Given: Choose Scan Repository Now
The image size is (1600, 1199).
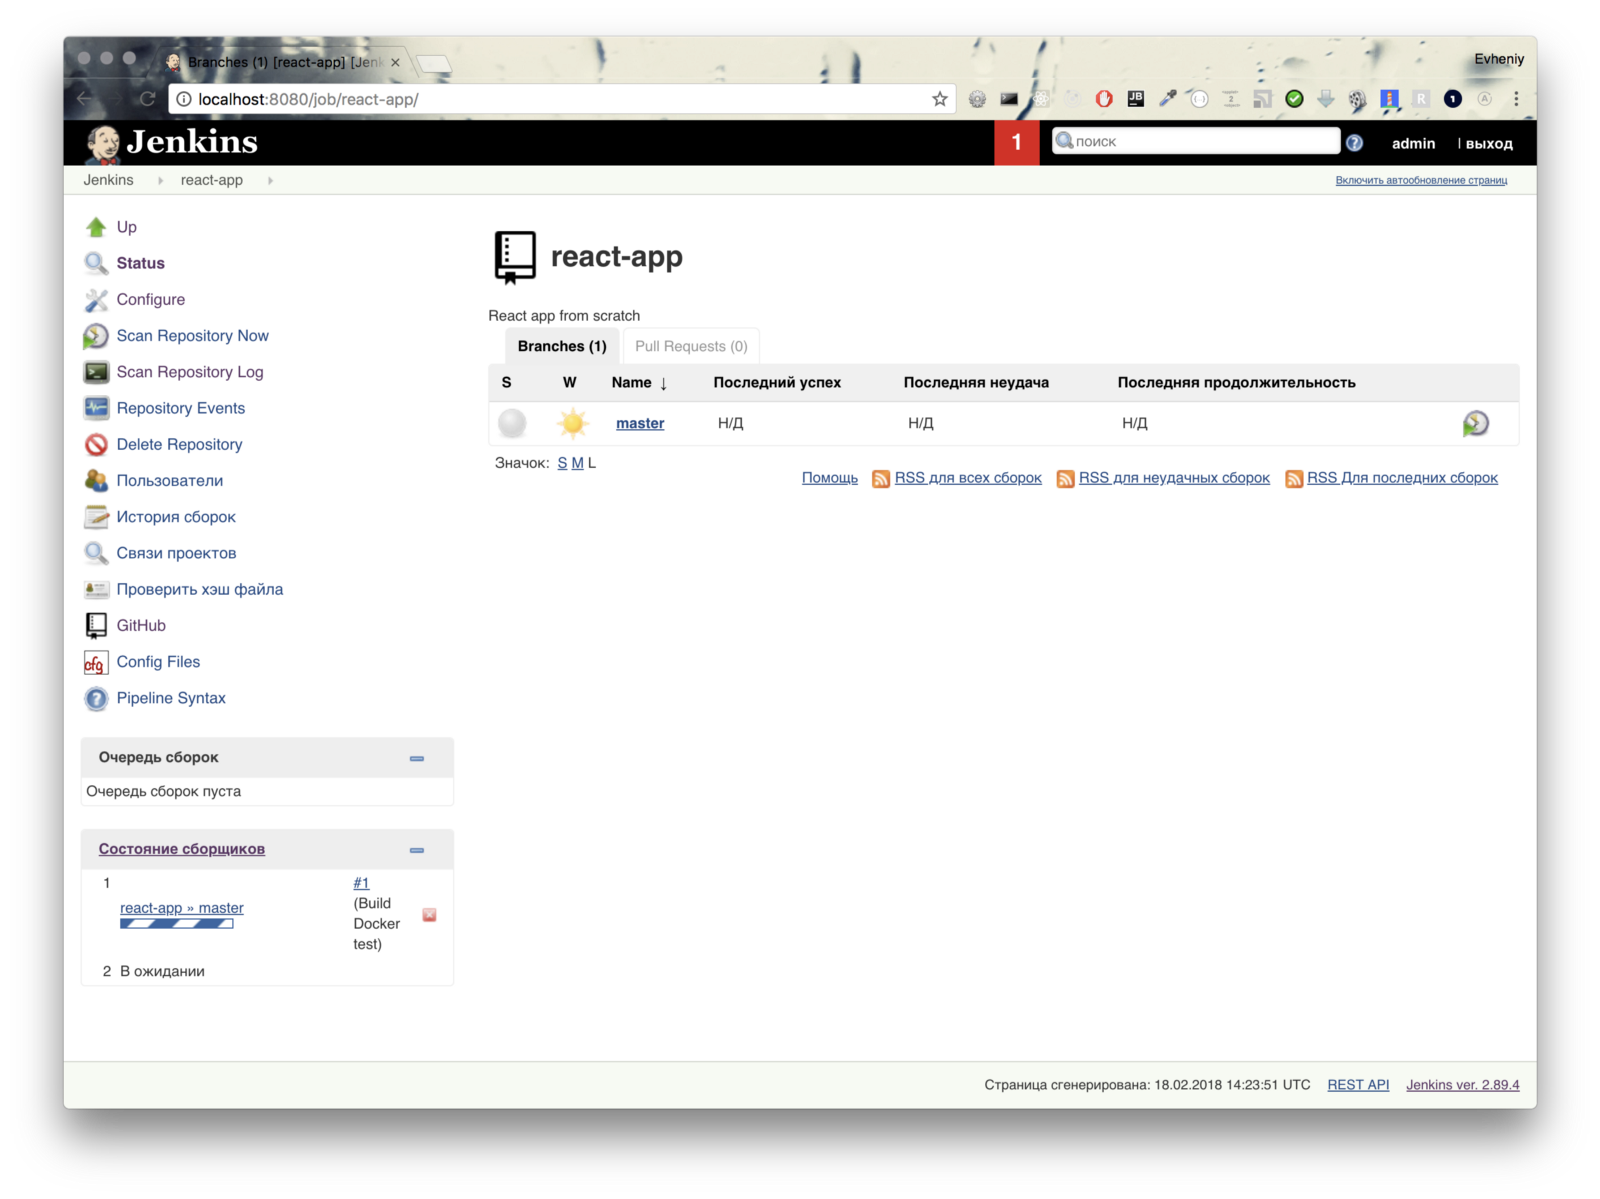Looking at the screenshot, I should click(x=192, y=336).
